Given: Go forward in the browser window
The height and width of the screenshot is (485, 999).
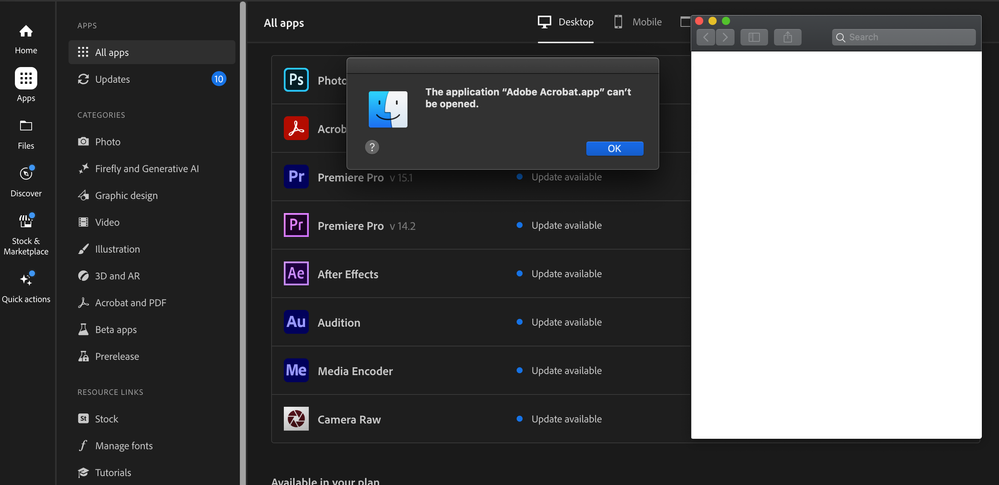Looking at the screenshot, I should 725,37.
